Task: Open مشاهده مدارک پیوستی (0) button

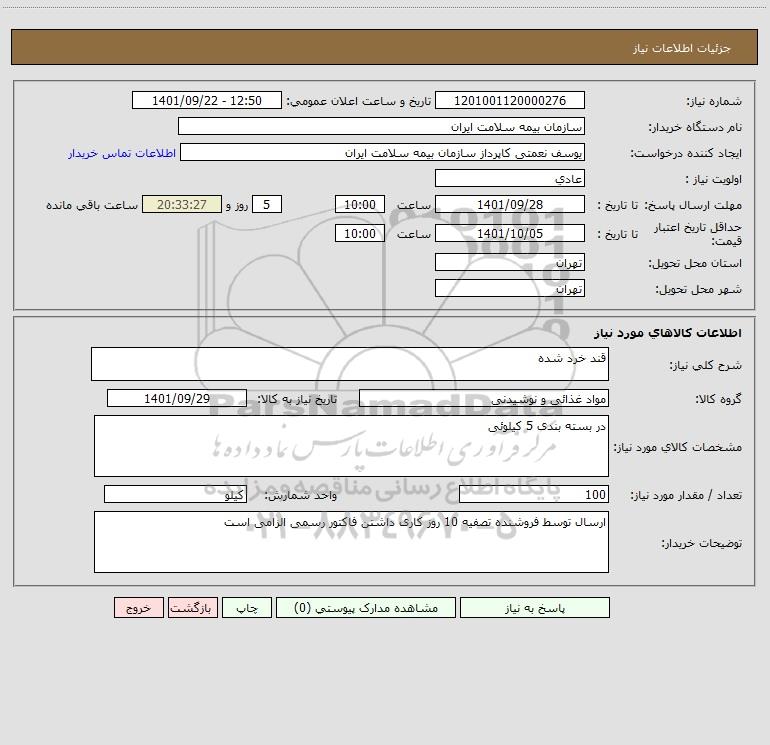Action: click(366, 608)
